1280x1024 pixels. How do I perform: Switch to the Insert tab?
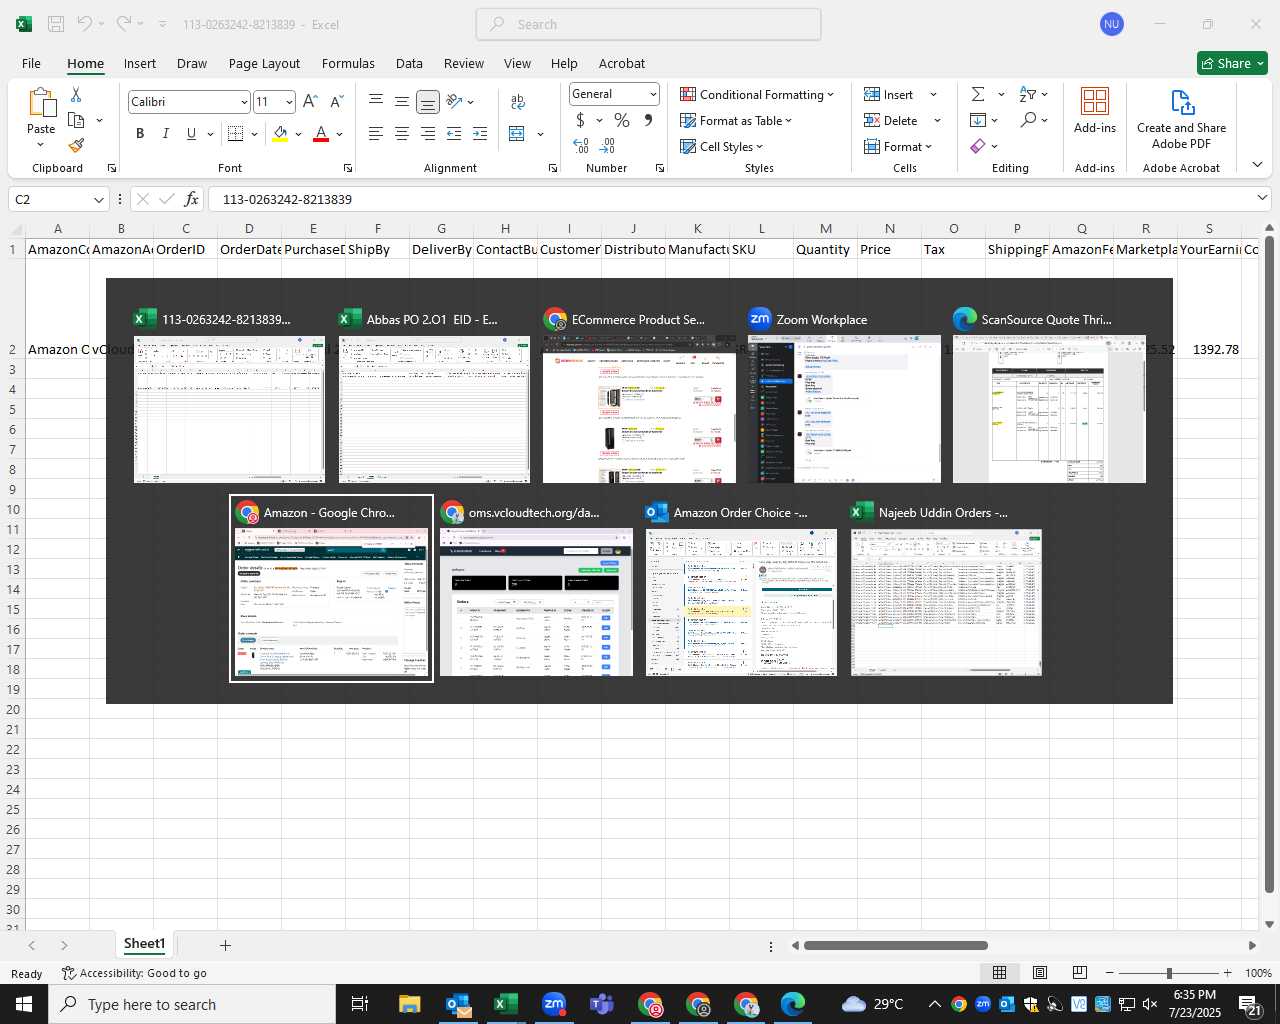pos(140,63)
